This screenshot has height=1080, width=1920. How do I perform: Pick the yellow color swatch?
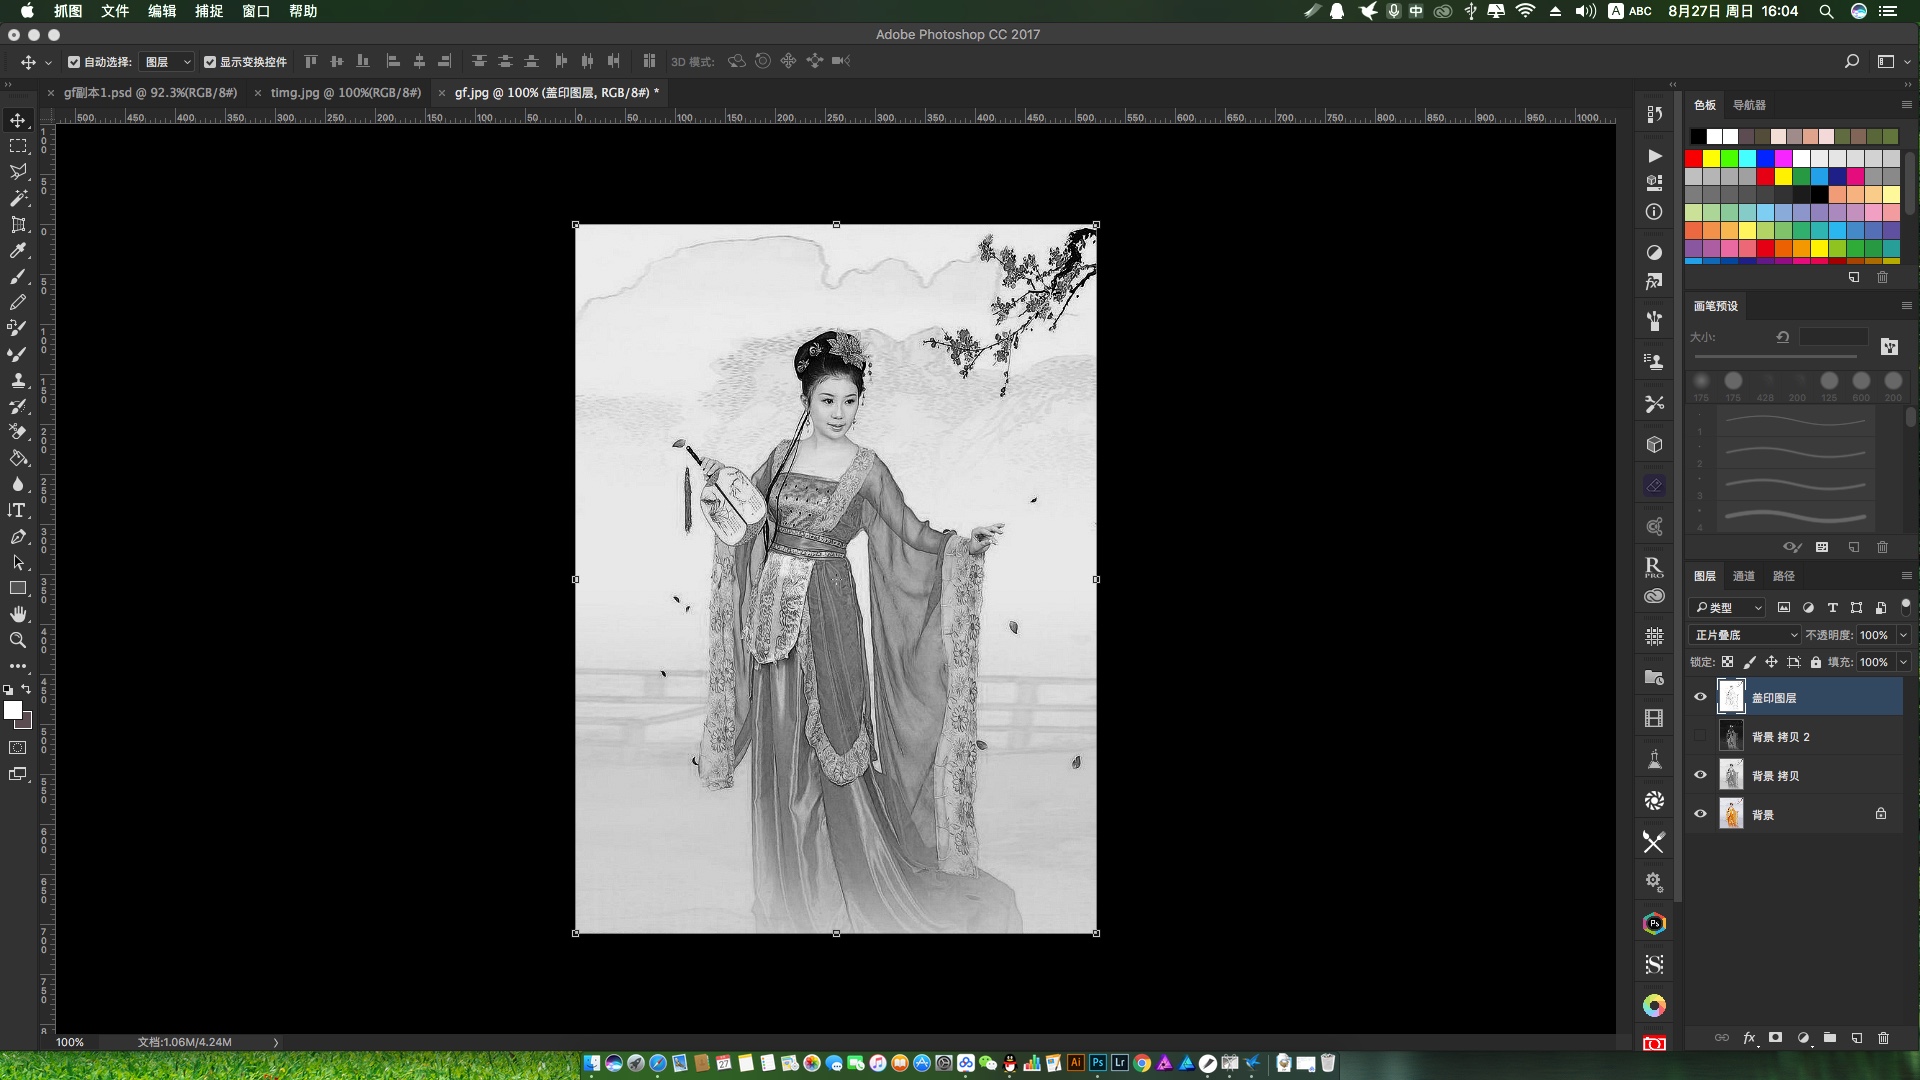[x=1712, y=158]
